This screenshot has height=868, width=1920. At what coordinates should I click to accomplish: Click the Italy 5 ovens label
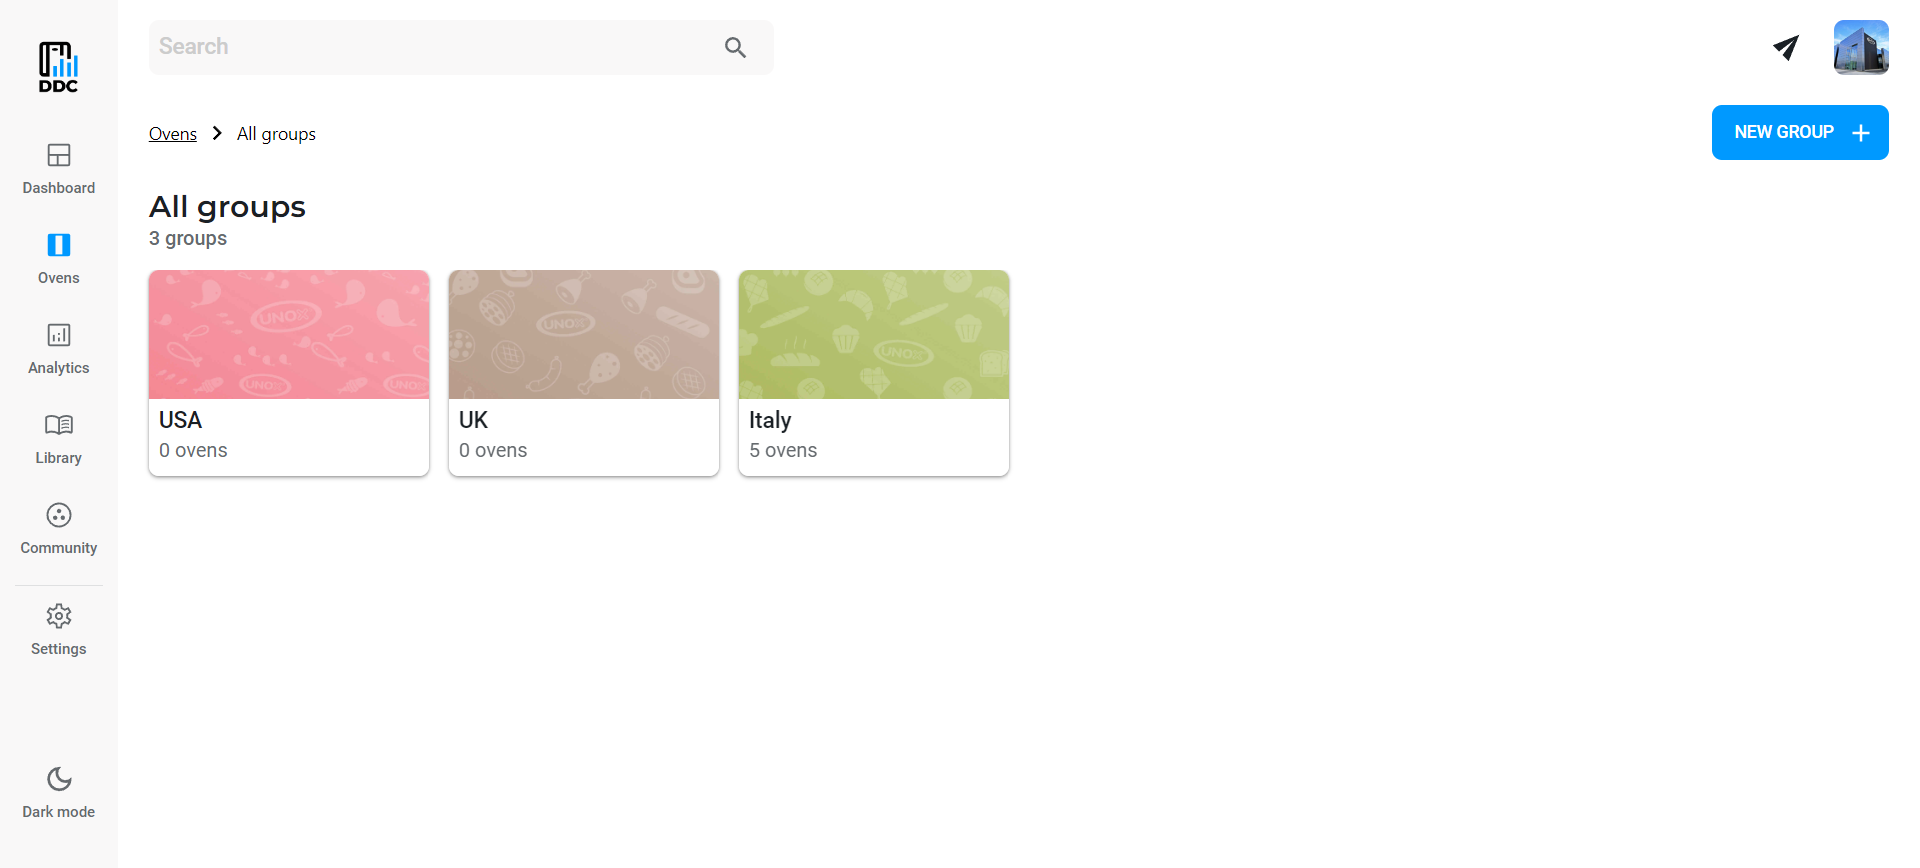point(783,451)
